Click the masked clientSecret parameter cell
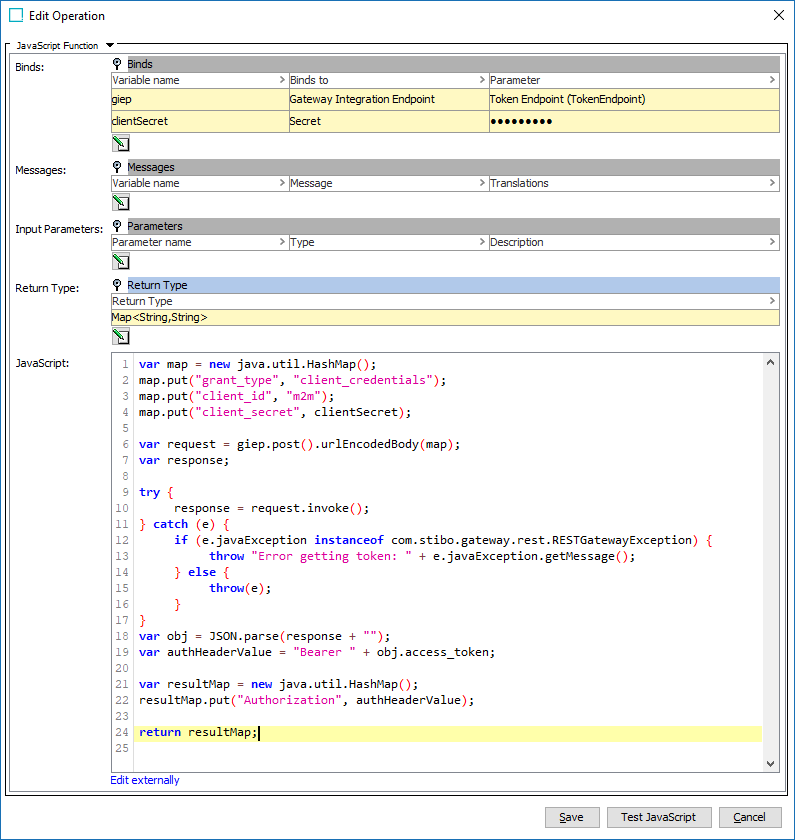Screen dimensions: 795x840 click(x=632, y=121)
